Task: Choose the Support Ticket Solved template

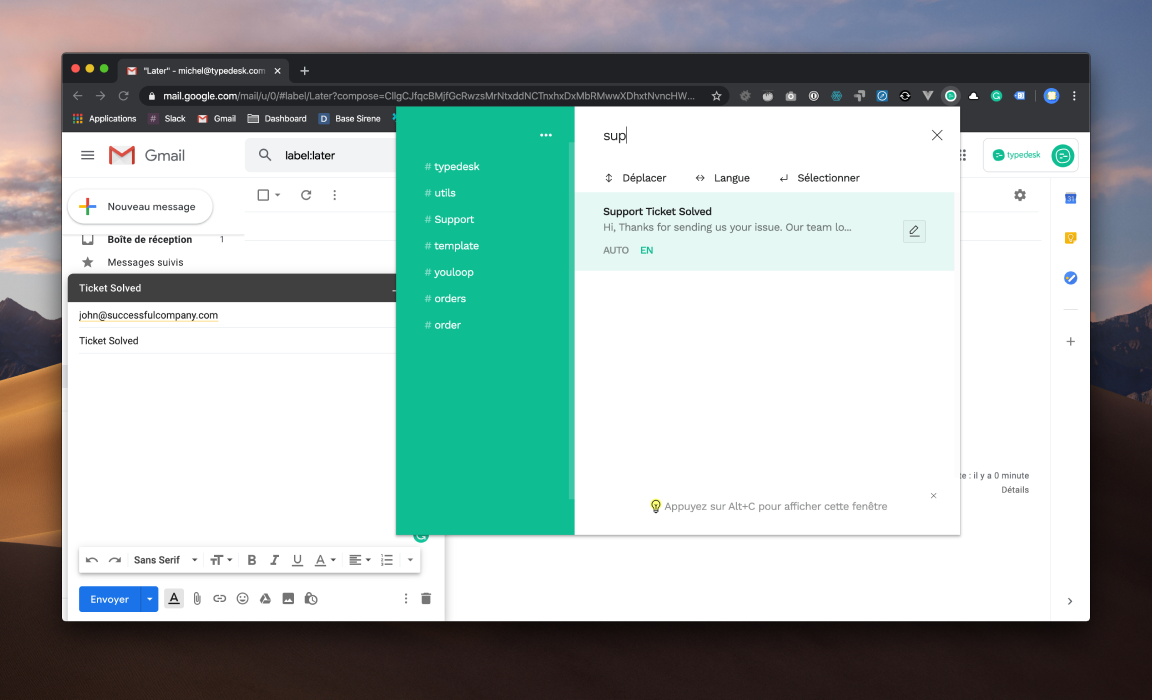Action: pos(764,231)
